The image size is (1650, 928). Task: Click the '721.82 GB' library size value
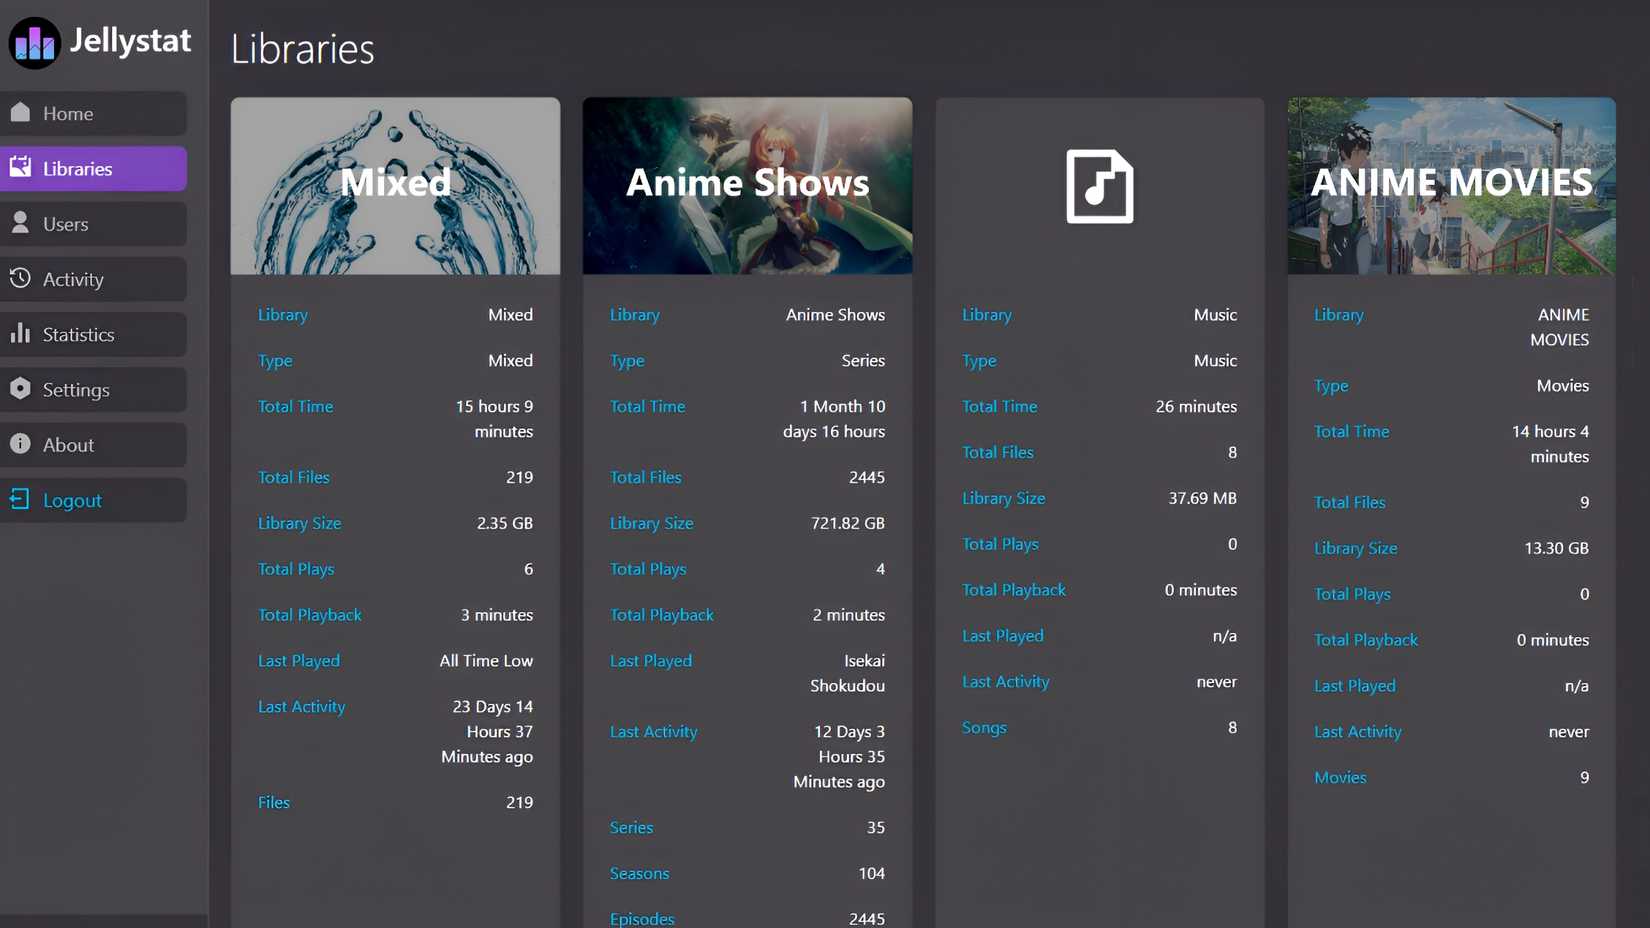click(848, 523)
